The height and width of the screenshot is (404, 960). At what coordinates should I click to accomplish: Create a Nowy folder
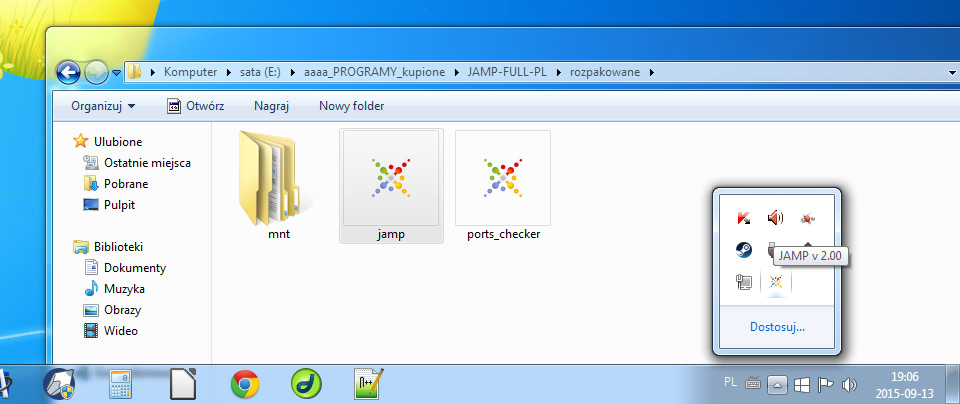tap(351, 106)
